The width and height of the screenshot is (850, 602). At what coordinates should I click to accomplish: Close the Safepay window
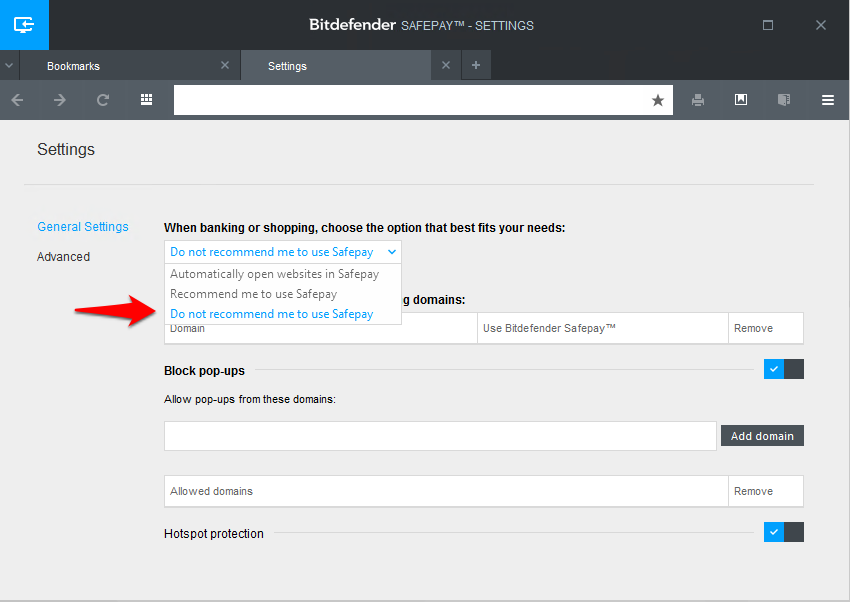coord(821,25)
